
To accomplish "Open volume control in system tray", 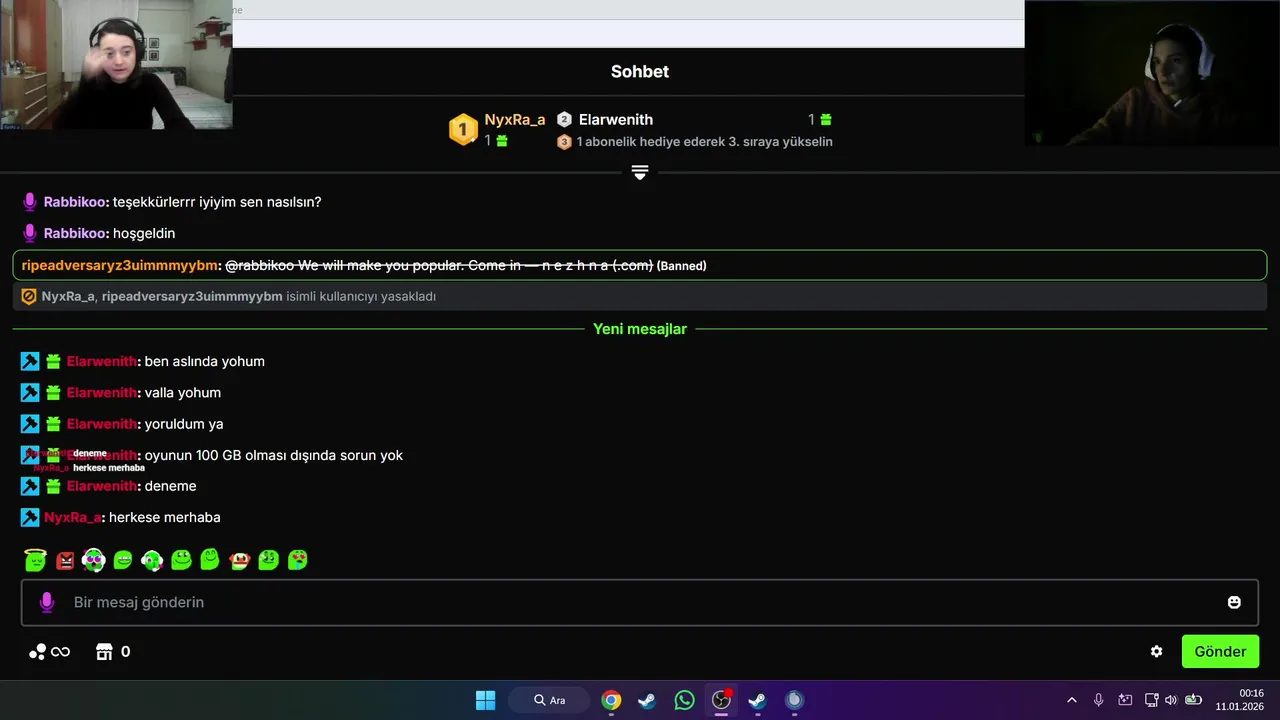I will [1171, 700].
